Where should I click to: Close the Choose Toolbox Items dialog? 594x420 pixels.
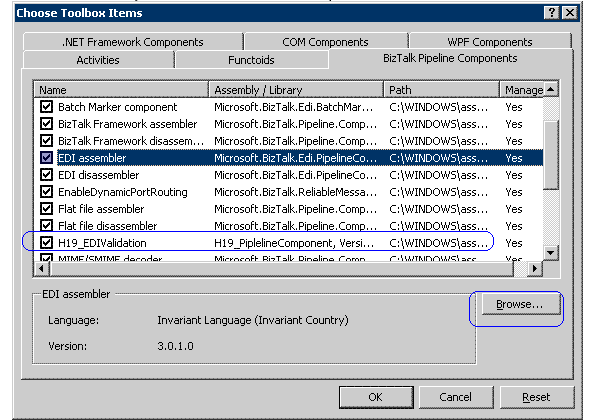[569, 13]
